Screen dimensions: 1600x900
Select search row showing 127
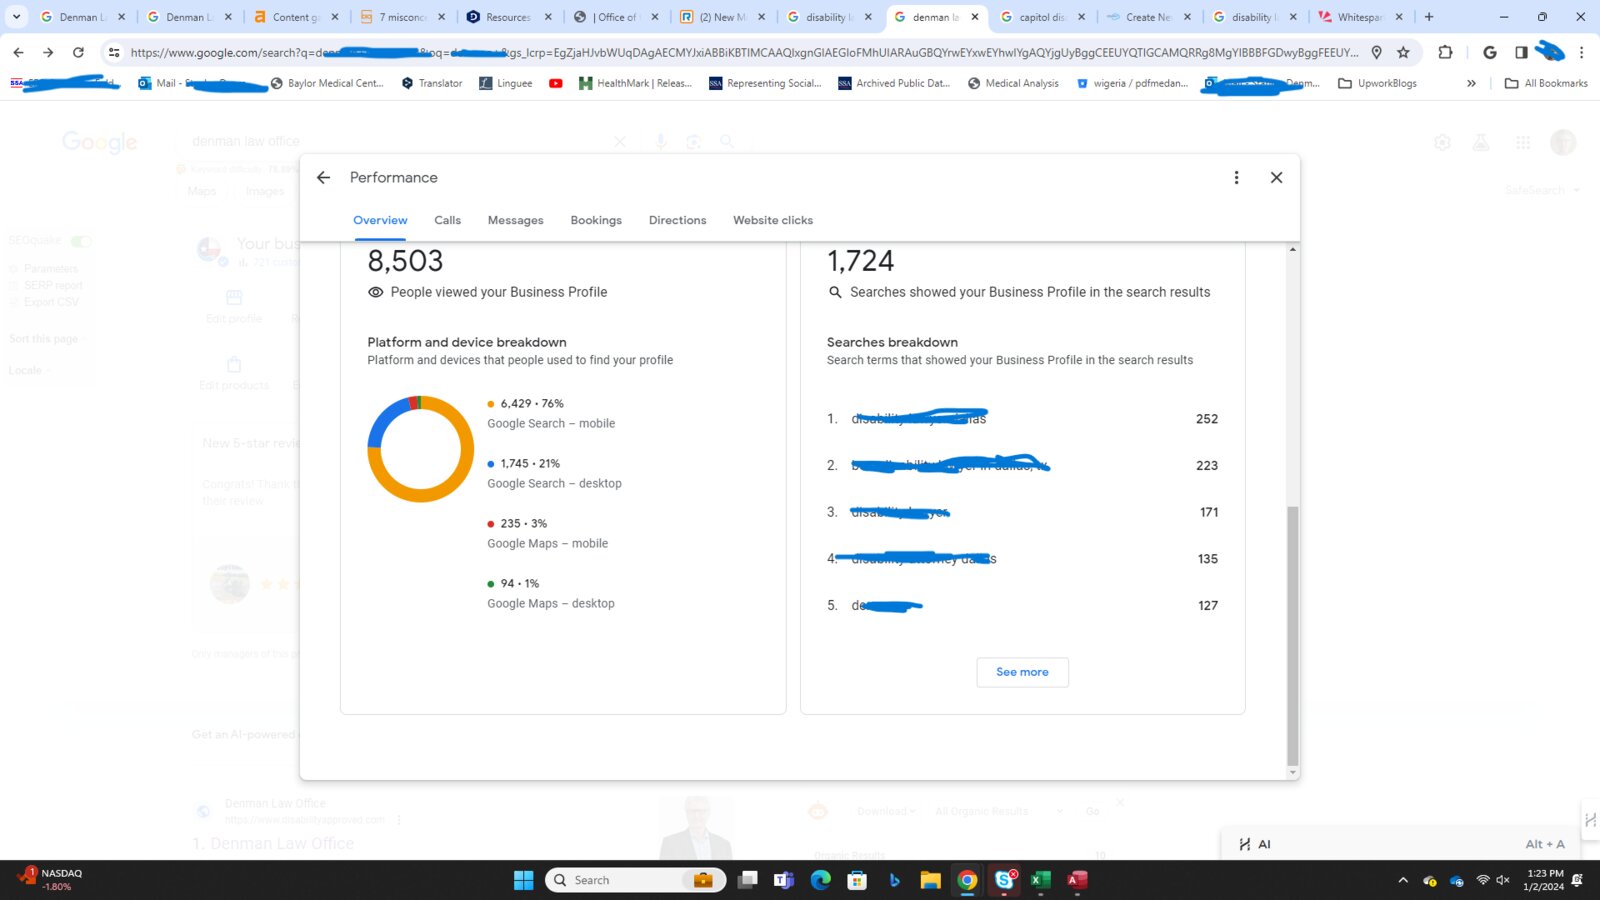tap(1022, 606)
